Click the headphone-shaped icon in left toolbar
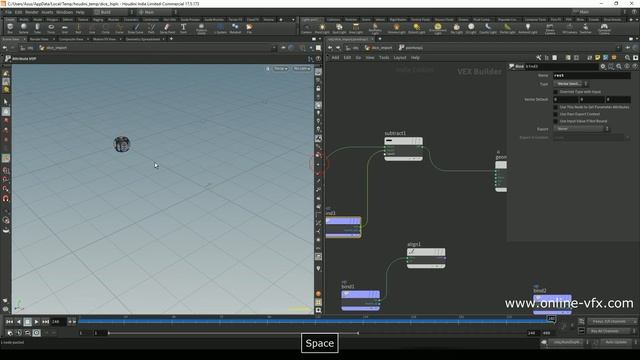Screen dimensions: 640x360 (6, 198)
